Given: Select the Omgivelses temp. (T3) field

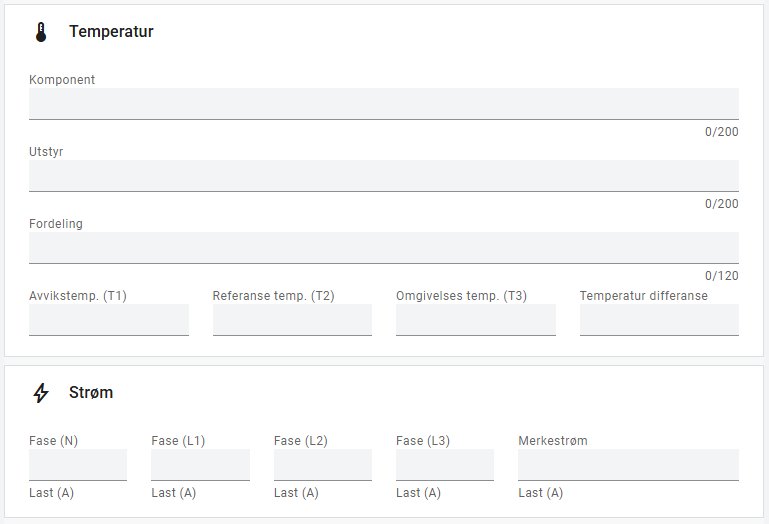Looking at the screenshot, I should pos(476,320).
